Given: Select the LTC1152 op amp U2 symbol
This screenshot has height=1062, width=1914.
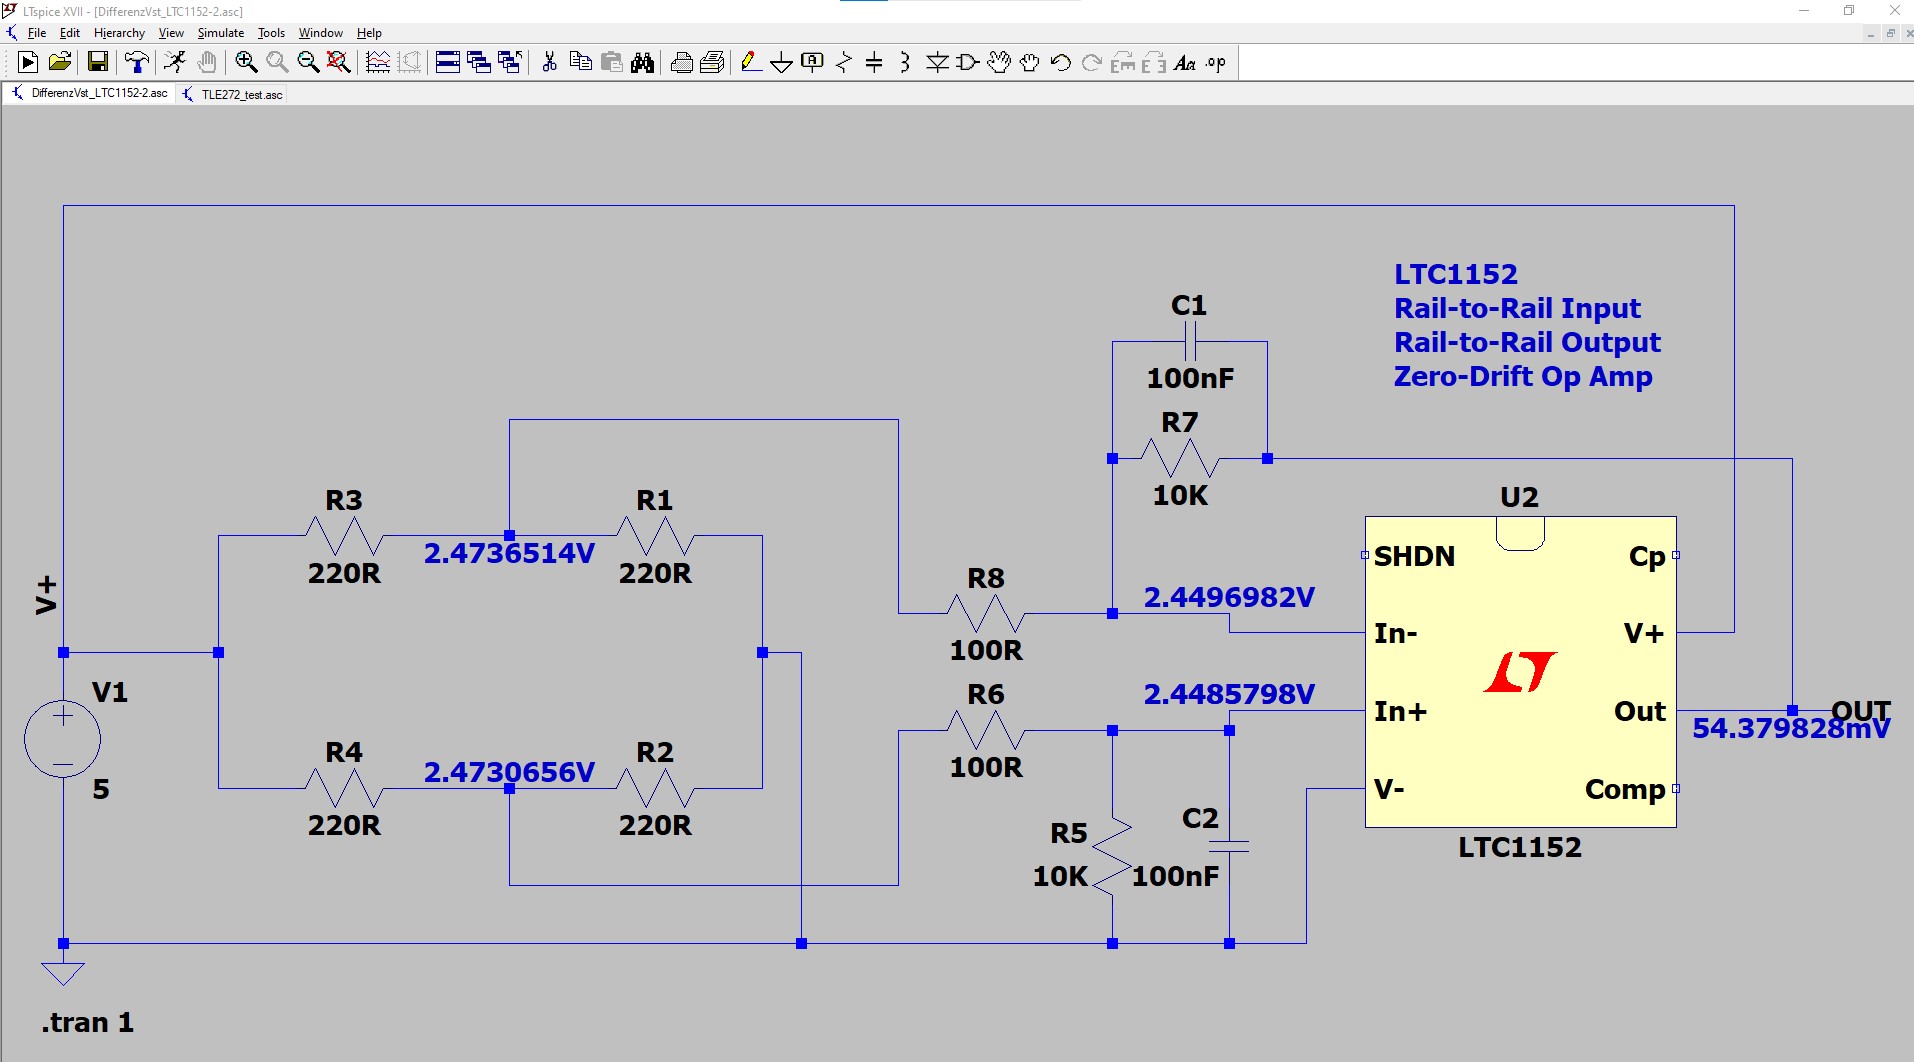Looking at the screenshot, I should pyautogui.click(x=1520, y=672).
